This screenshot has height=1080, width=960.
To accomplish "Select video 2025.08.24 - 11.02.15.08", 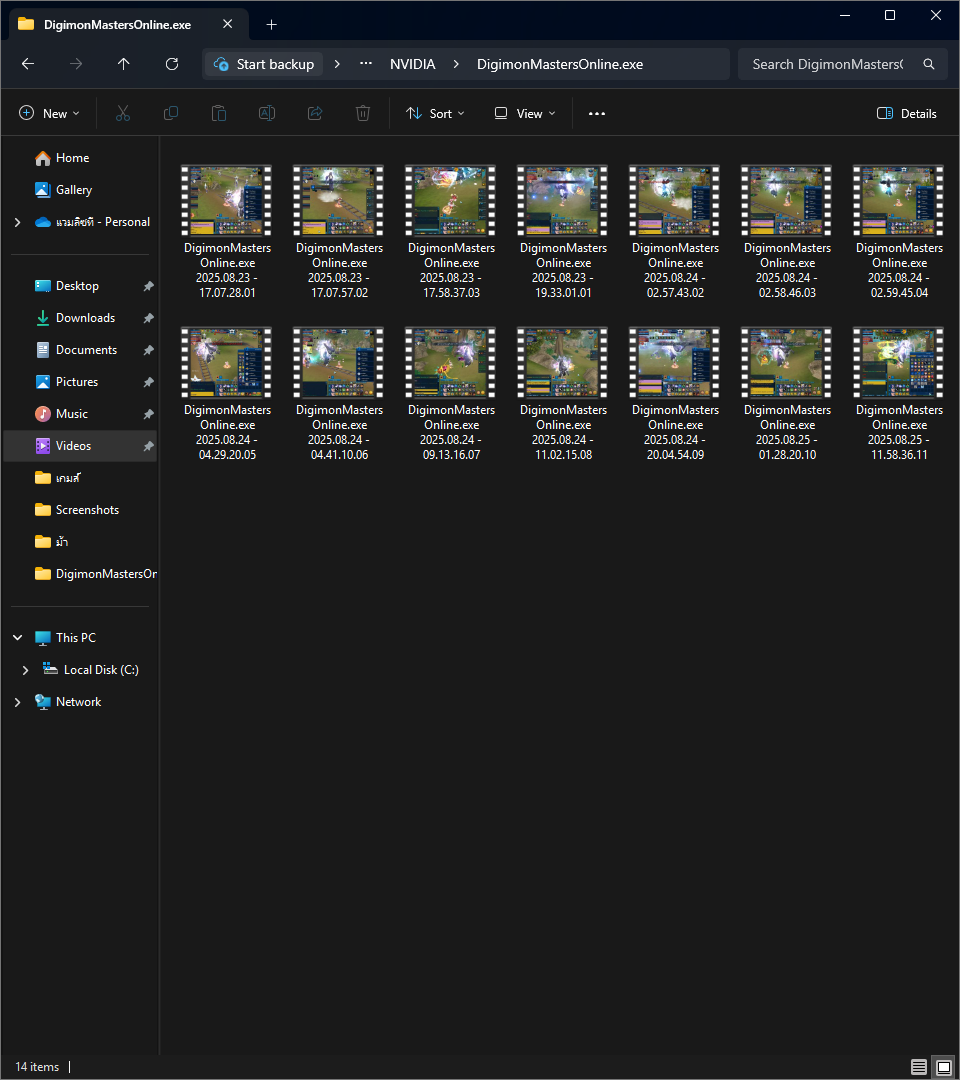I will pyautogui.click(x=563, y=393).
